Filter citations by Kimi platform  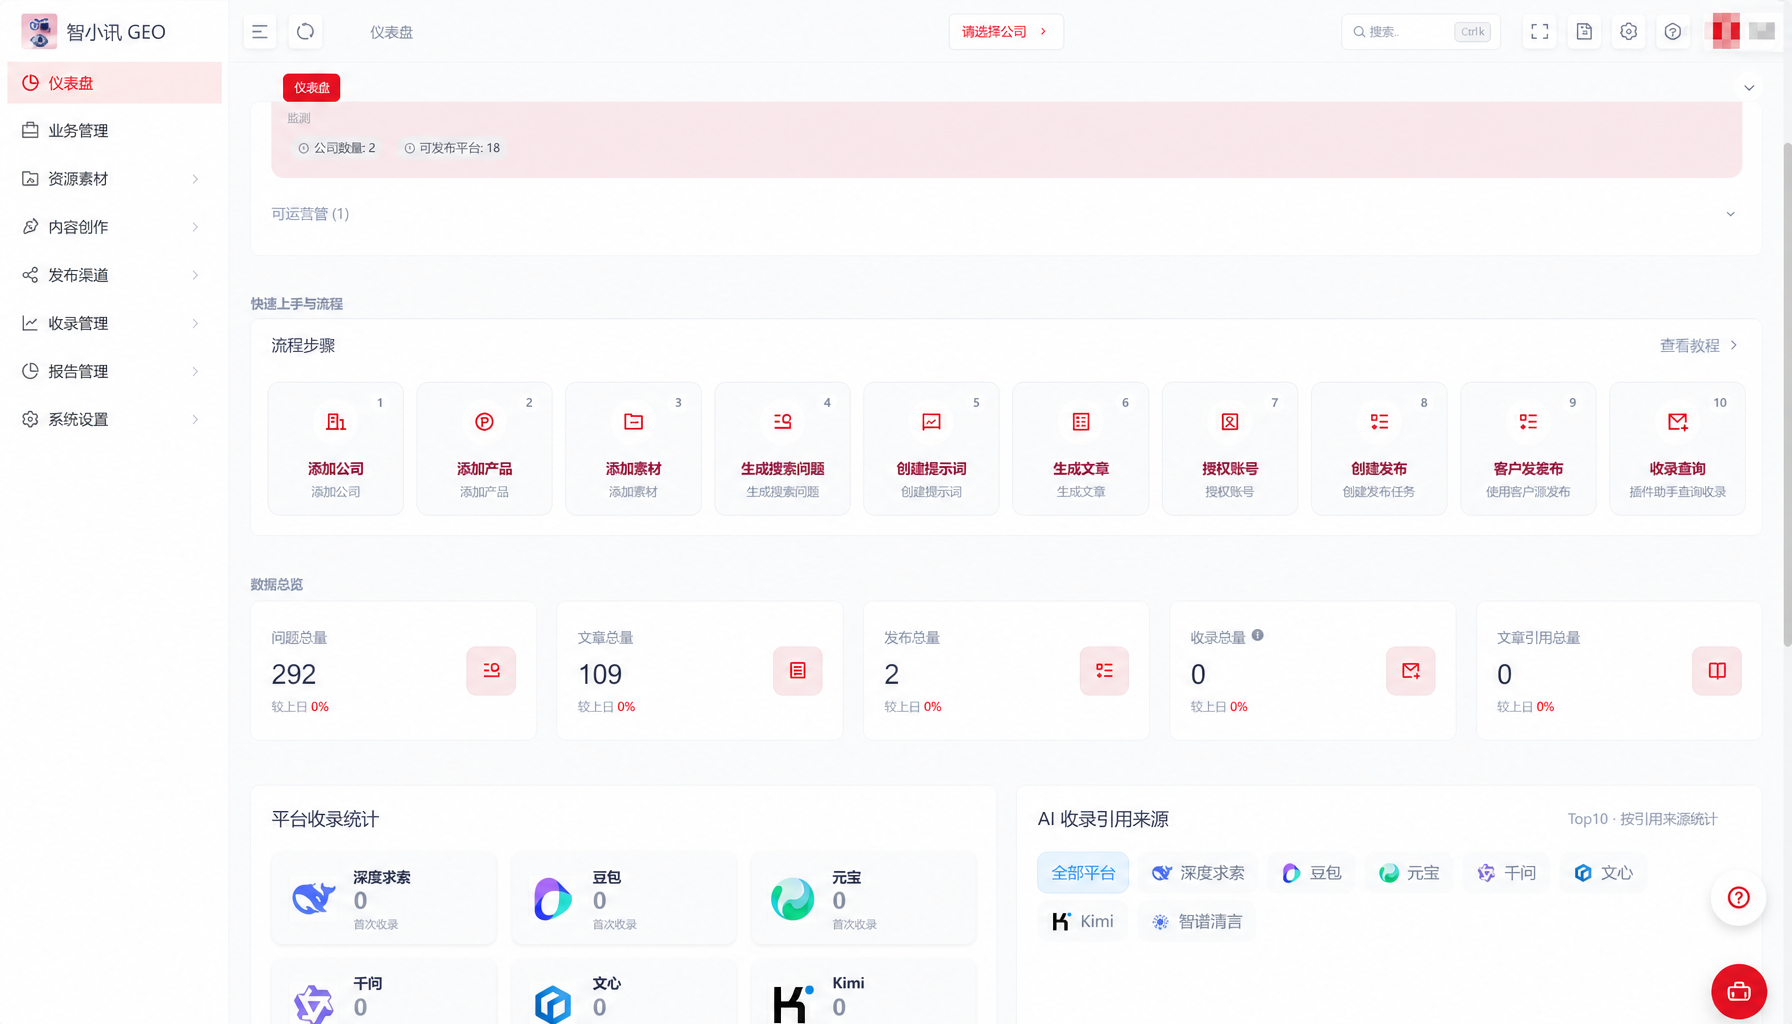click(x=1083, y=921)
